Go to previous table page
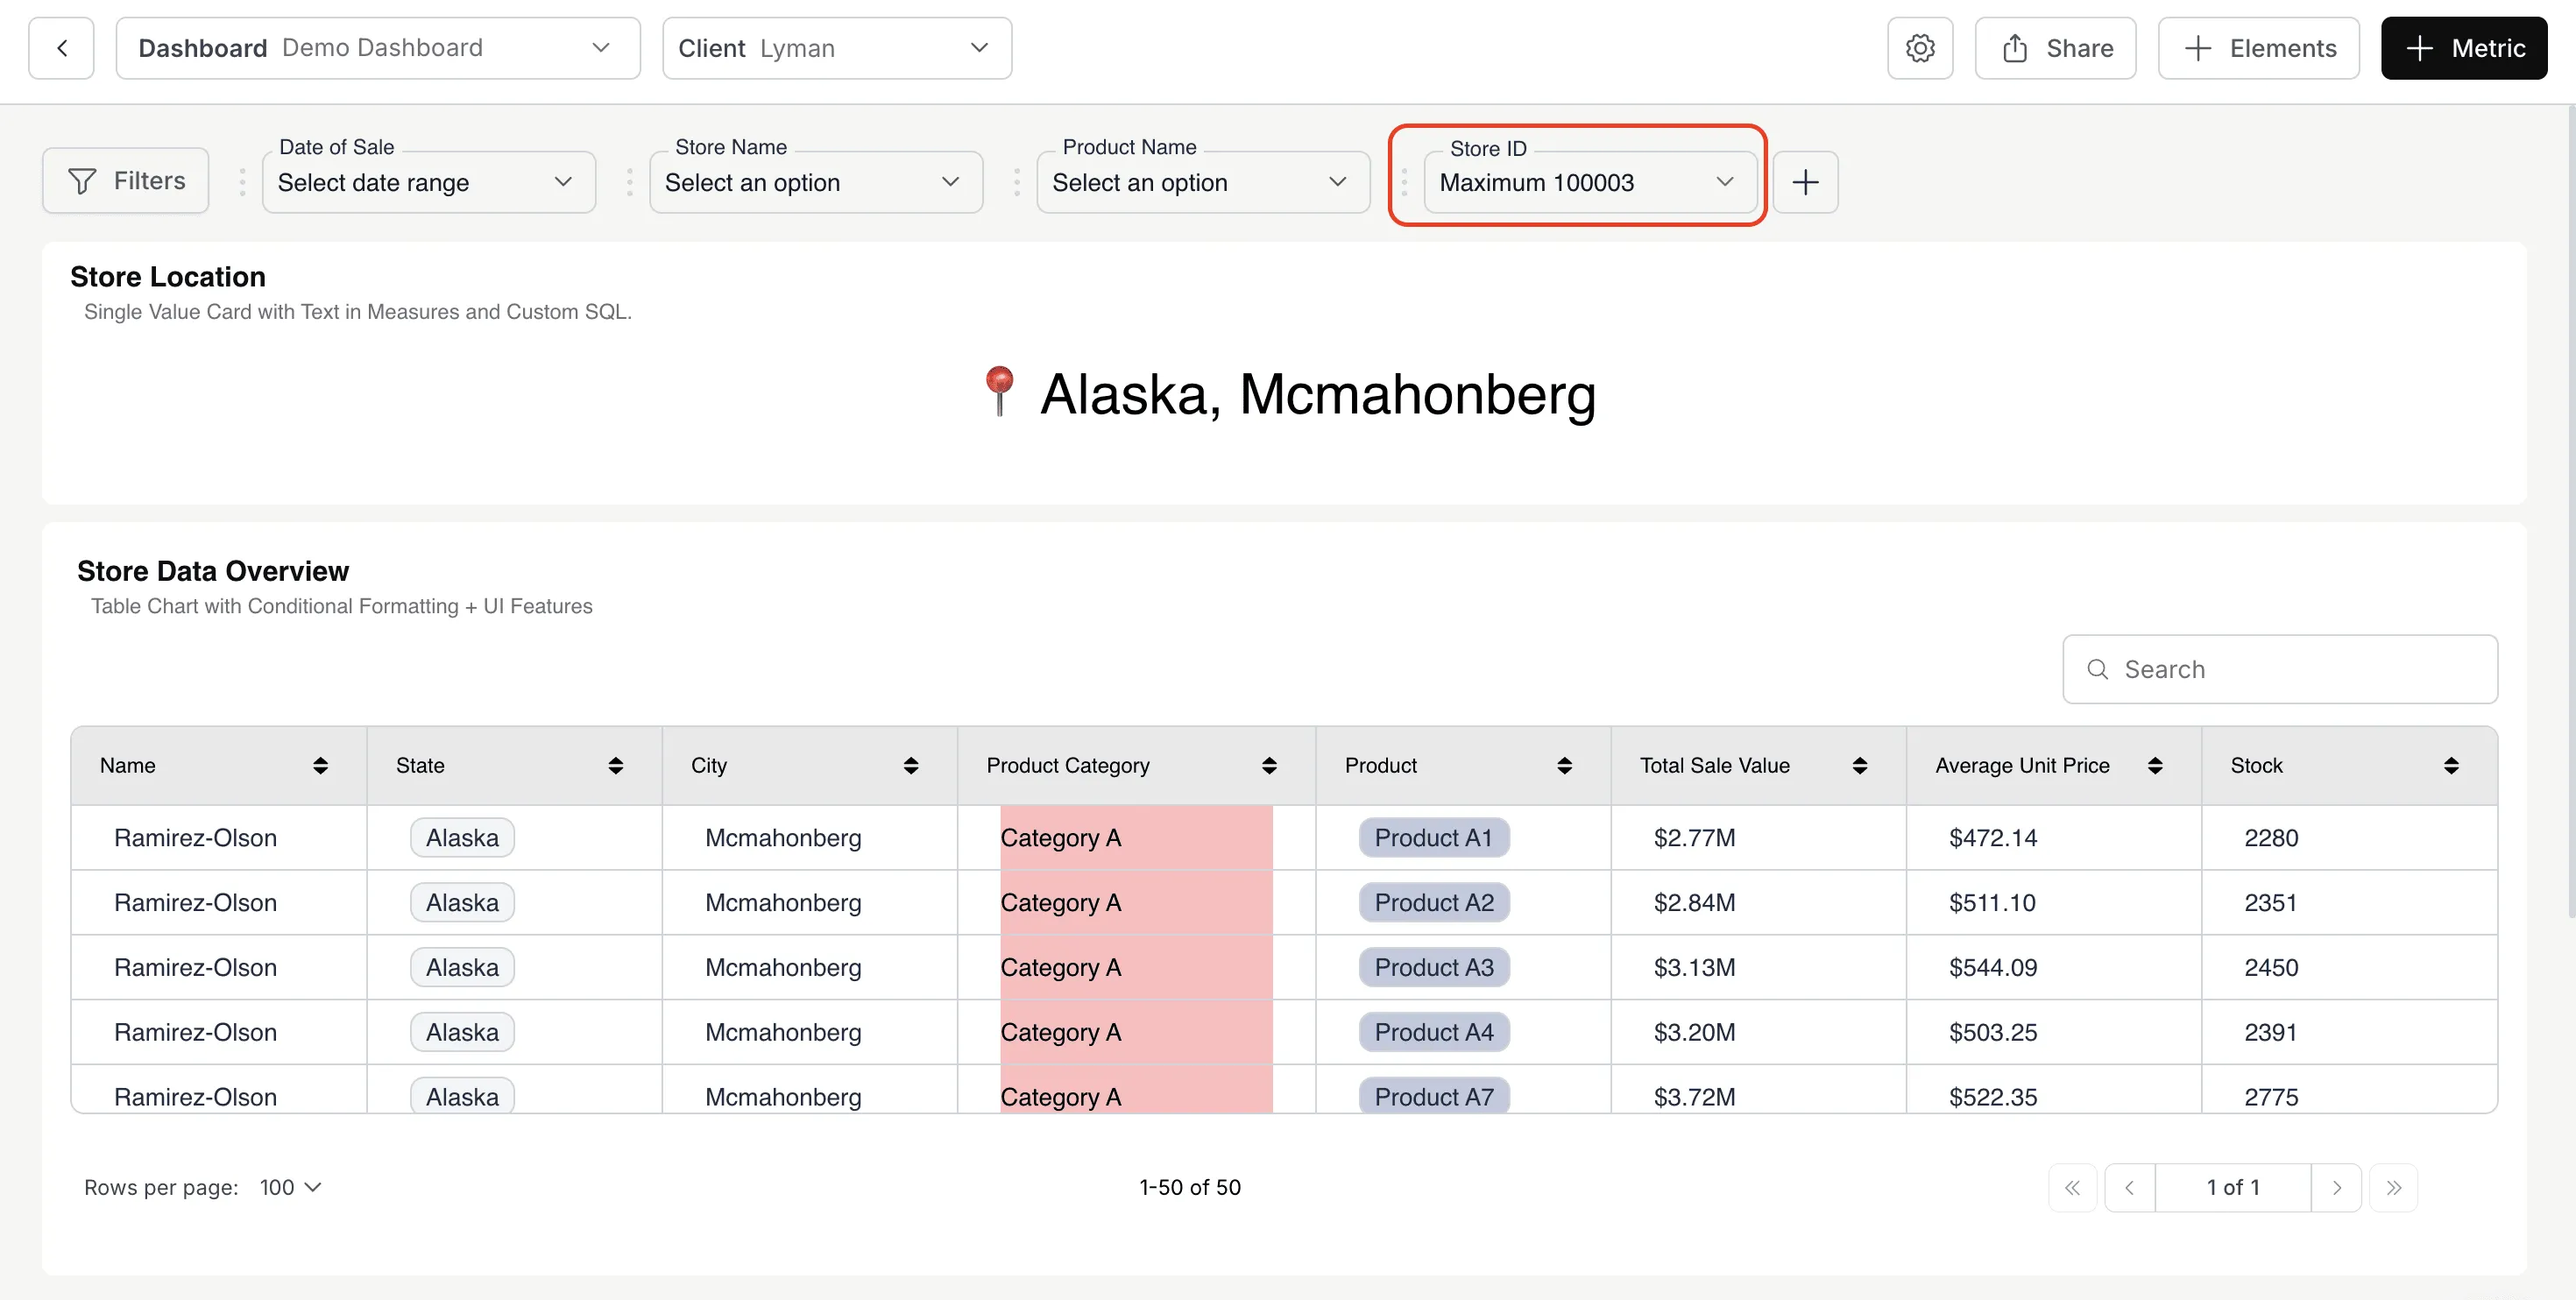This screenshot has width=2576, height=1300. pos(2129,1188)
